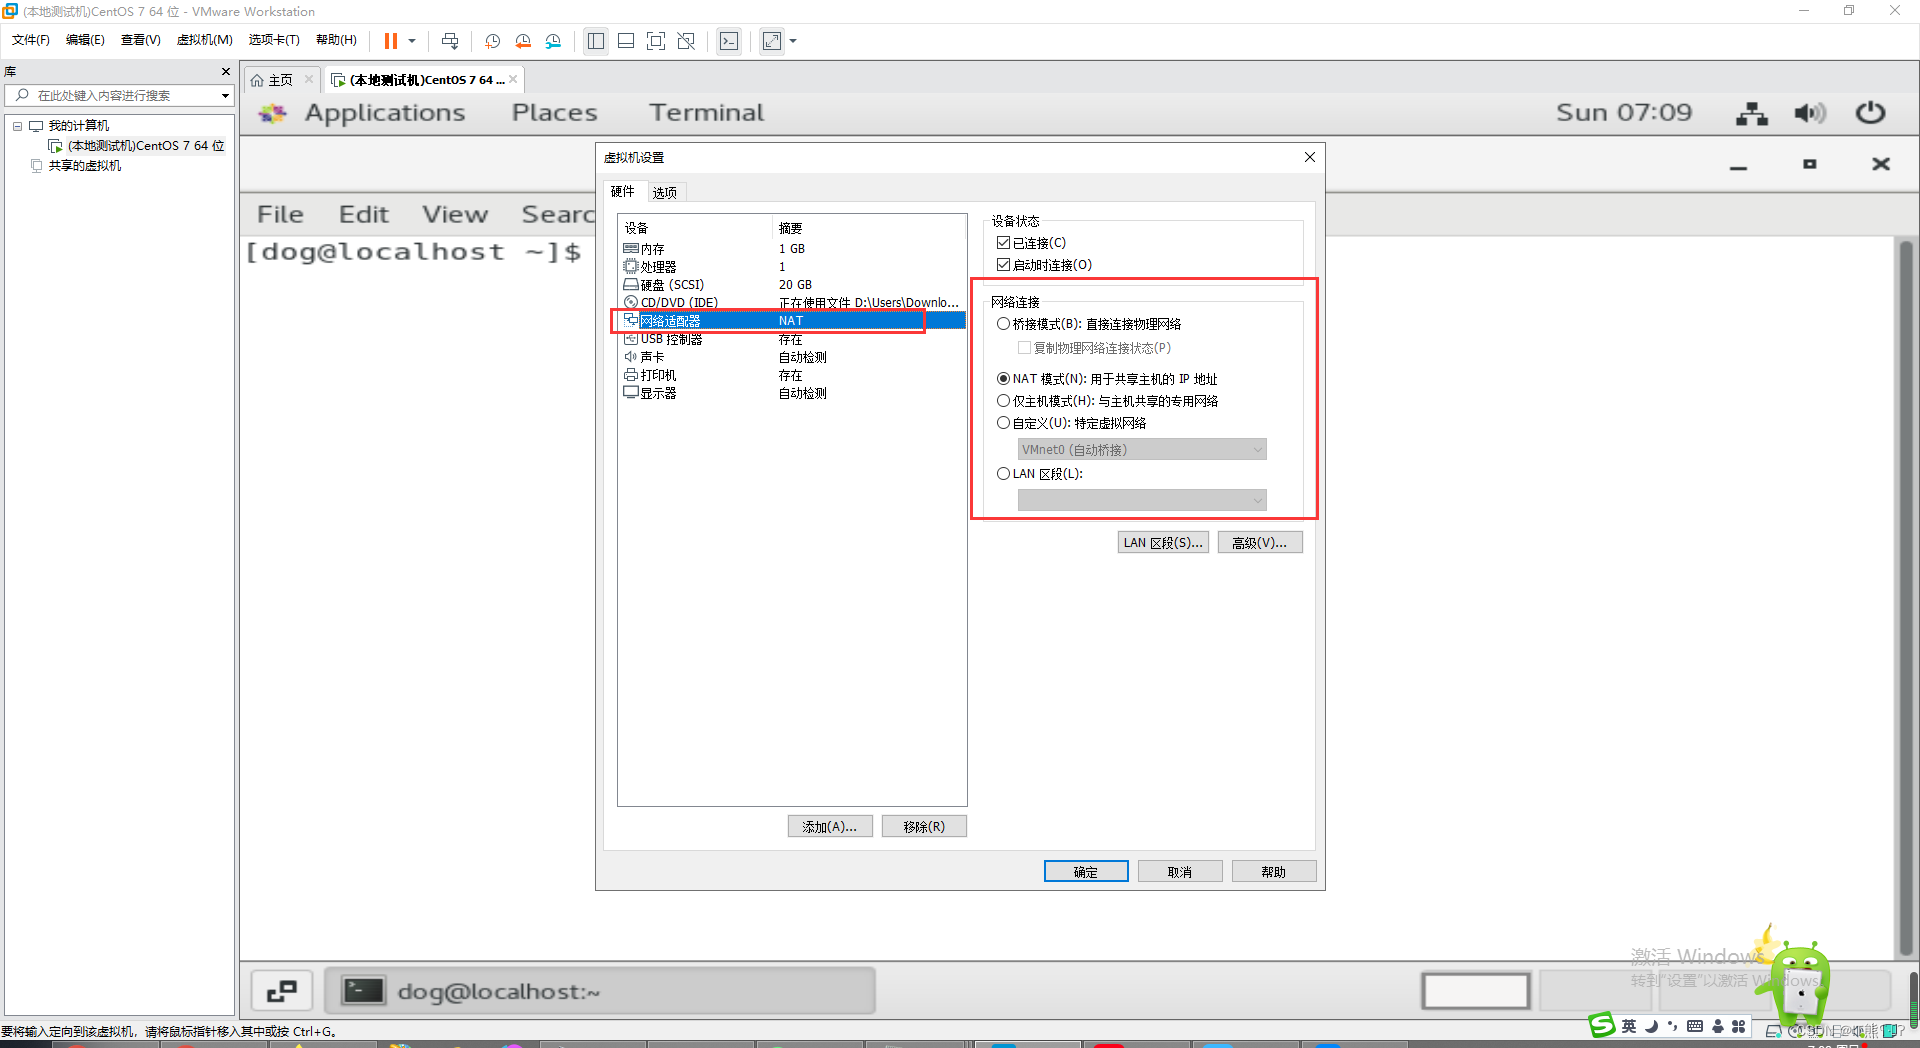Open the power options dropdown beside pause

point(411,41)
